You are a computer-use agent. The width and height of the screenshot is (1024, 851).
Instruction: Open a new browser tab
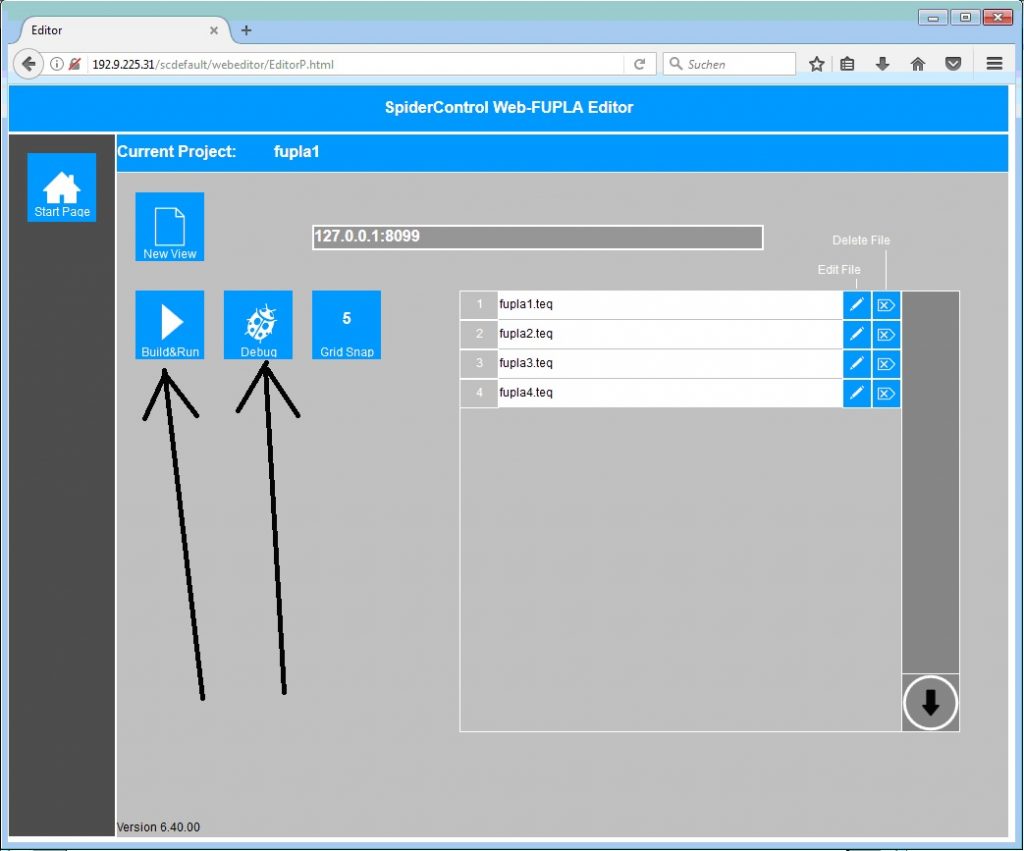tap(246, 30)
